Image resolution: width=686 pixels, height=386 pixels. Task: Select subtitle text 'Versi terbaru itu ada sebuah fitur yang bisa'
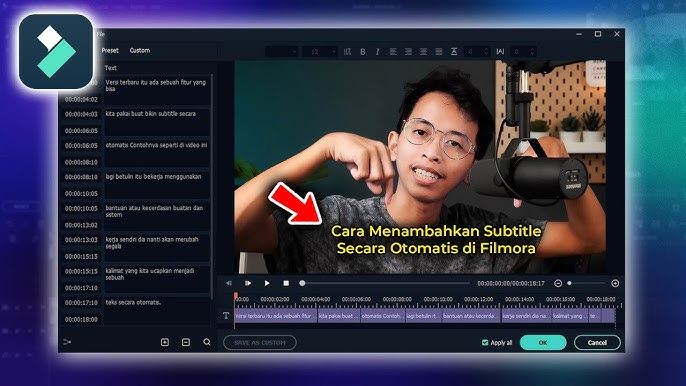pyautogui.click(x=157, y=91)
